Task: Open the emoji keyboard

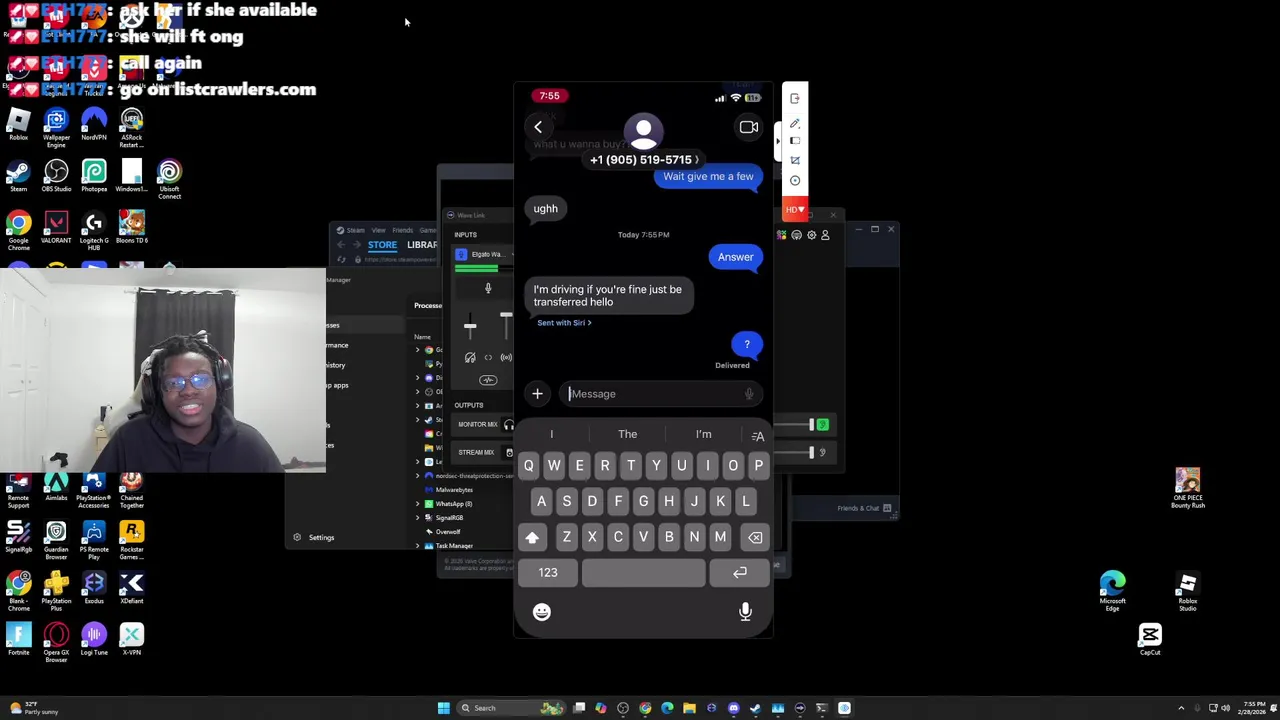Action: pos(541,612)
